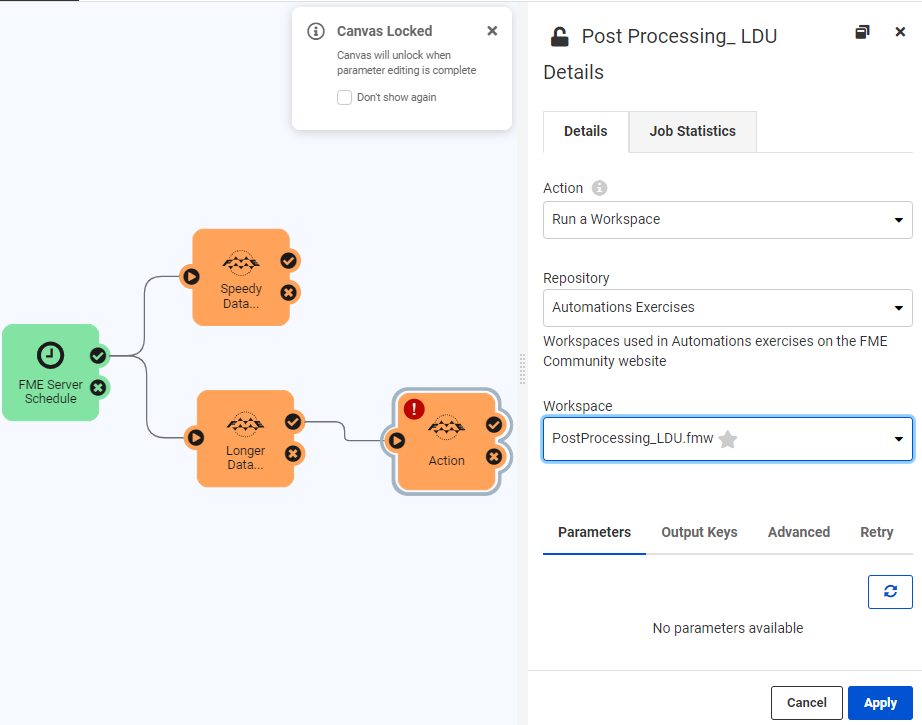922x725 pixels.
Task: Dismiss the Canvas Locked notification
Action: tap(492, 31)
